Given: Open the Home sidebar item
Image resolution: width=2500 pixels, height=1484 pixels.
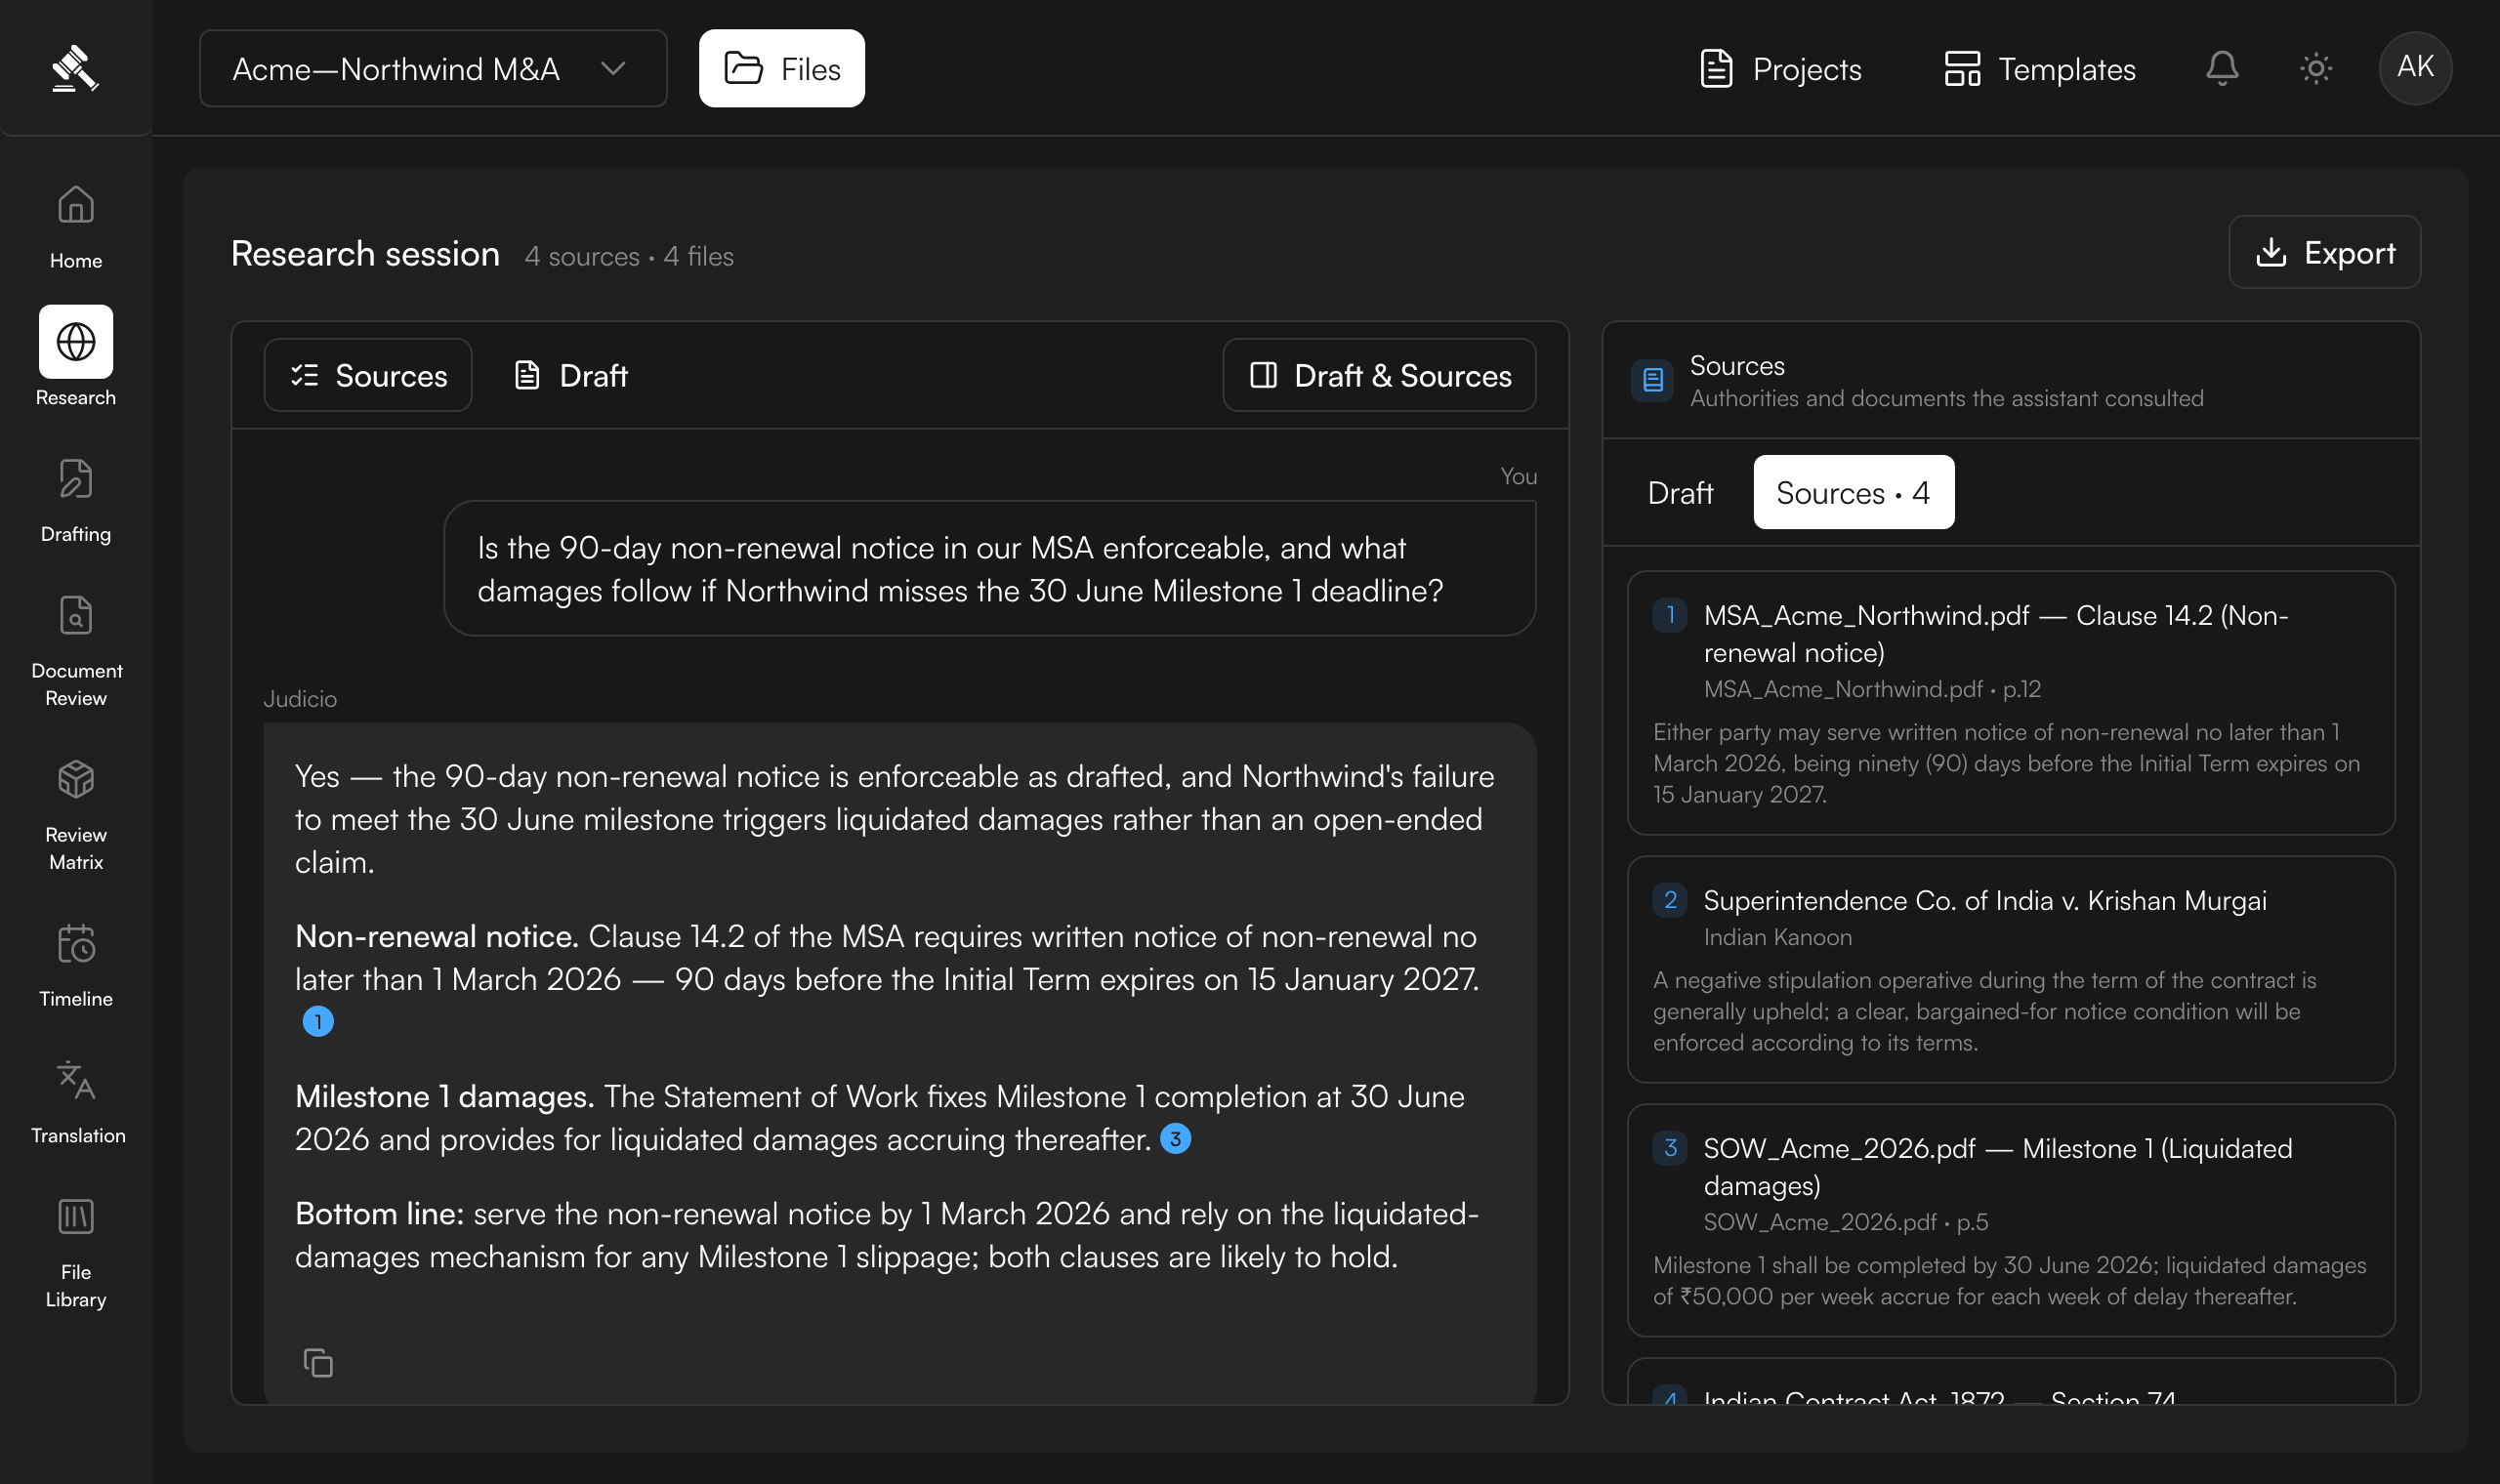Looking at the screenshot, I should [76, 226].
